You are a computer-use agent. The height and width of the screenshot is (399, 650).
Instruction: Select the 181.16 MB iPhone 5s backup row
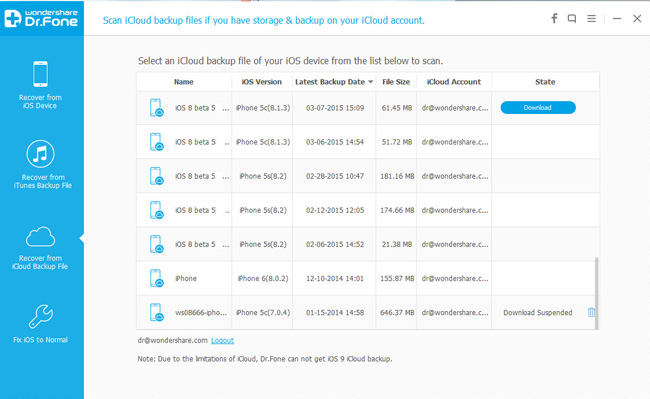(x=366, y=176)
